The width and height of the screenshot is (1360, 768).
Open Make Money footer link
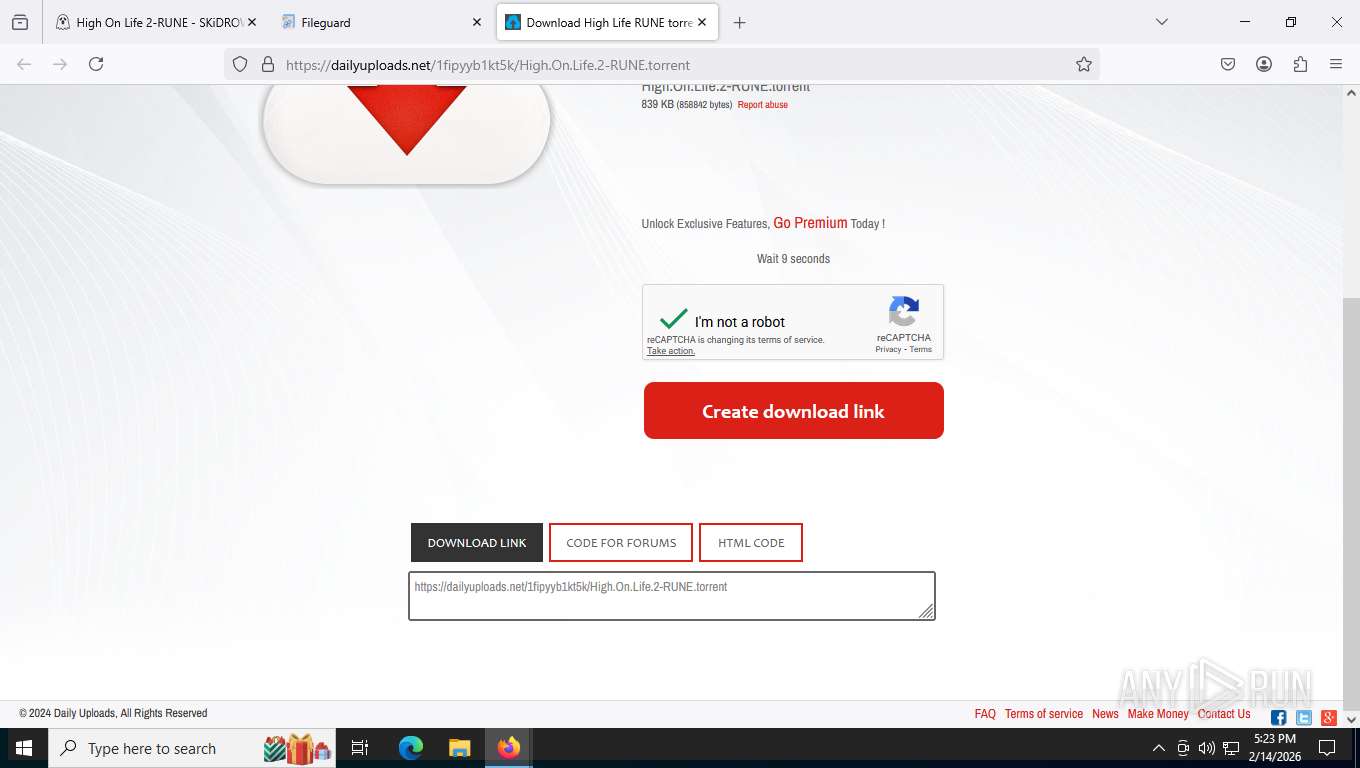(1158, 714)
